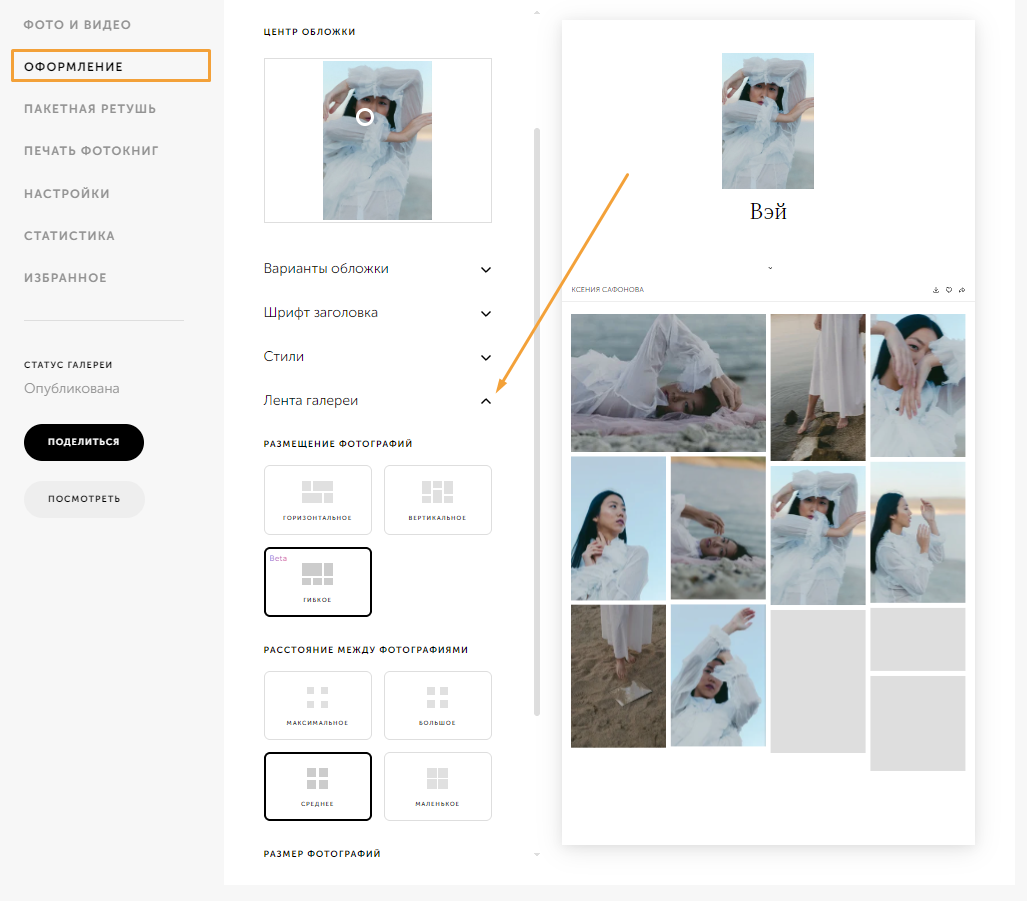Open the Оформление section
The image size is (1027, 901).
pos(111,66)
